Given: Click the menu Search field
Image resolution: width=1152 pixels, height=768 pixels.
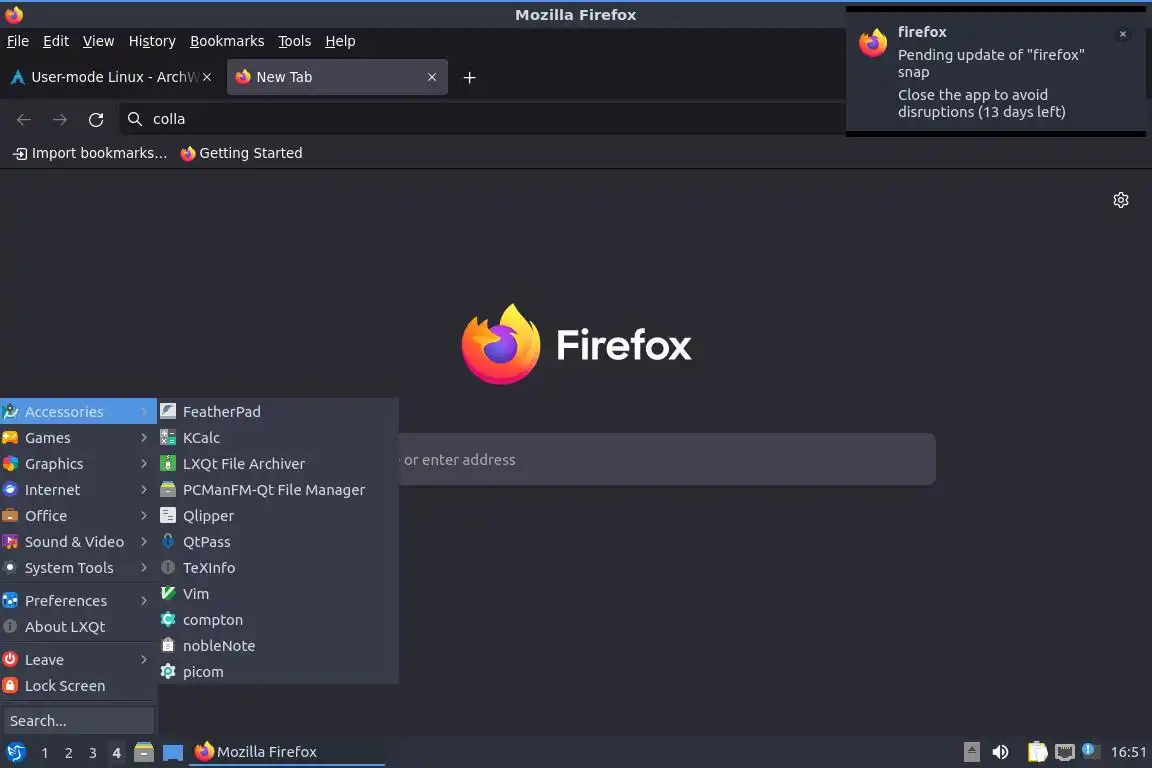Looking at the screenshot, I should 79,721.
